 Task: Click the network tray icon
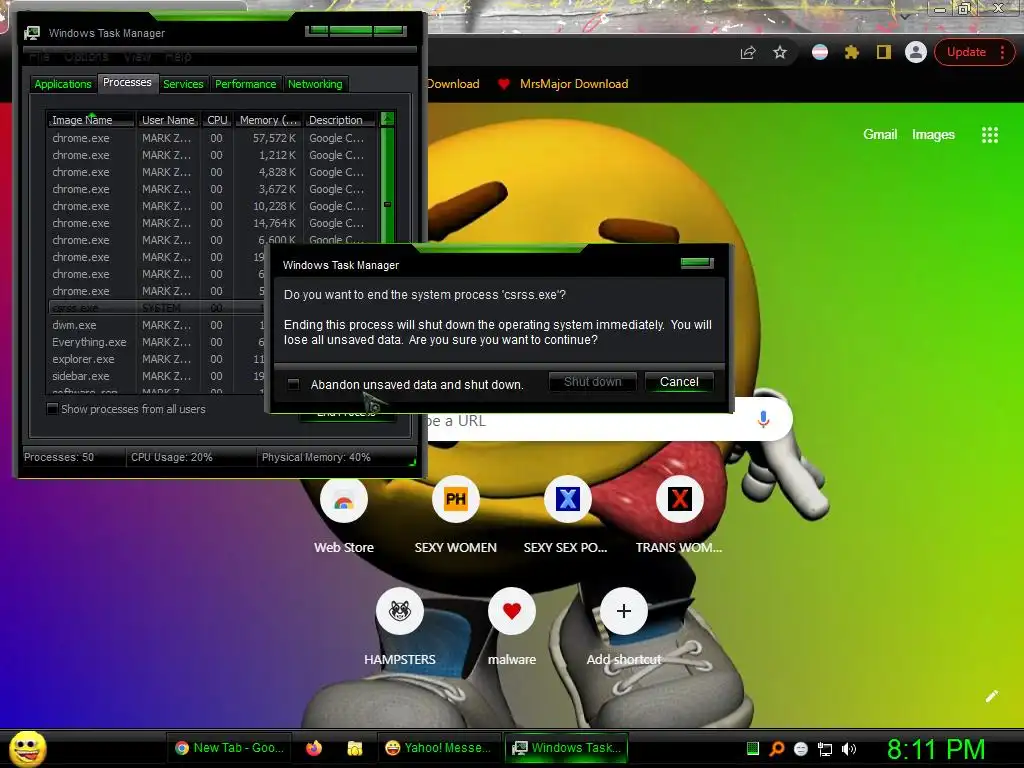825,749
